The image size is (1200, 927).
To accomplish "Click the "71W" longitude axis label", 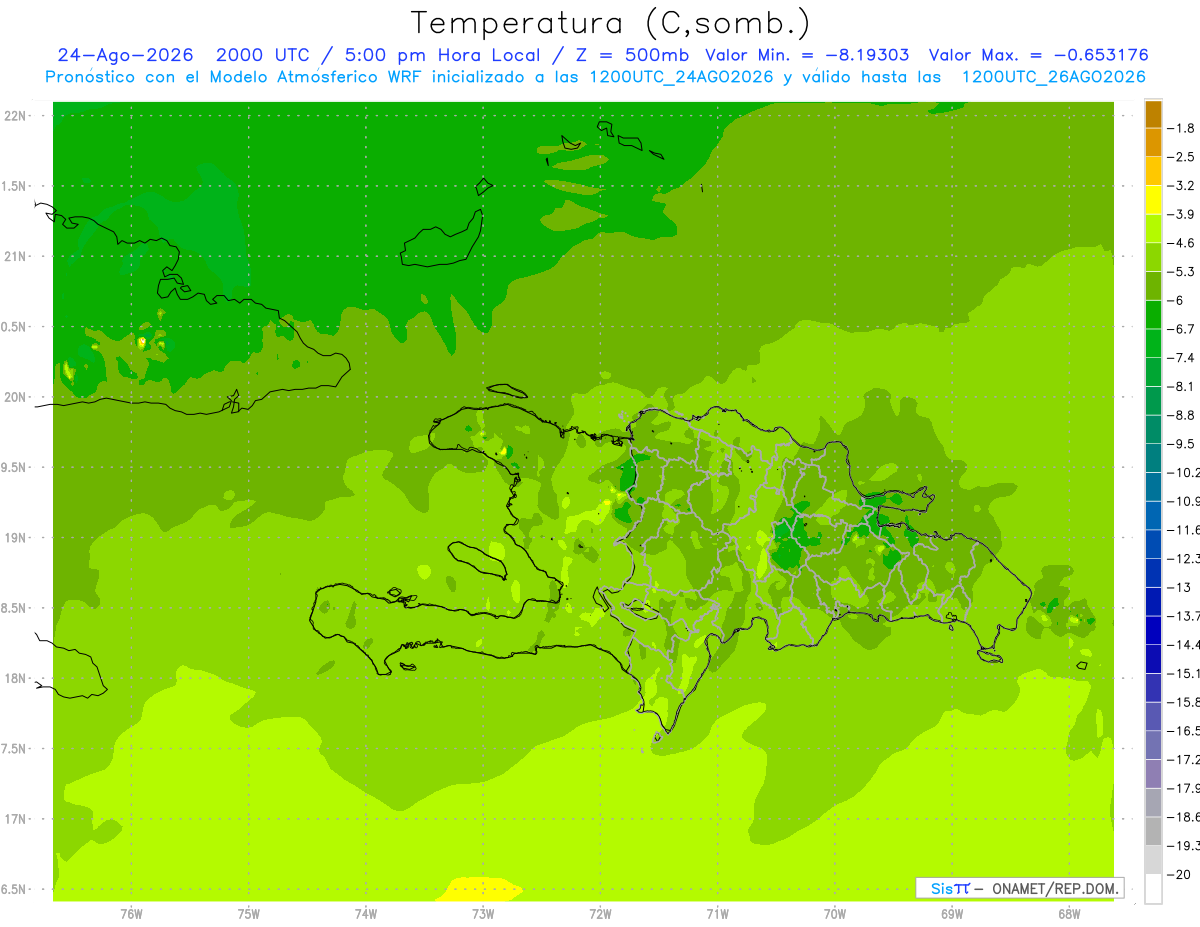I will 717,913.
